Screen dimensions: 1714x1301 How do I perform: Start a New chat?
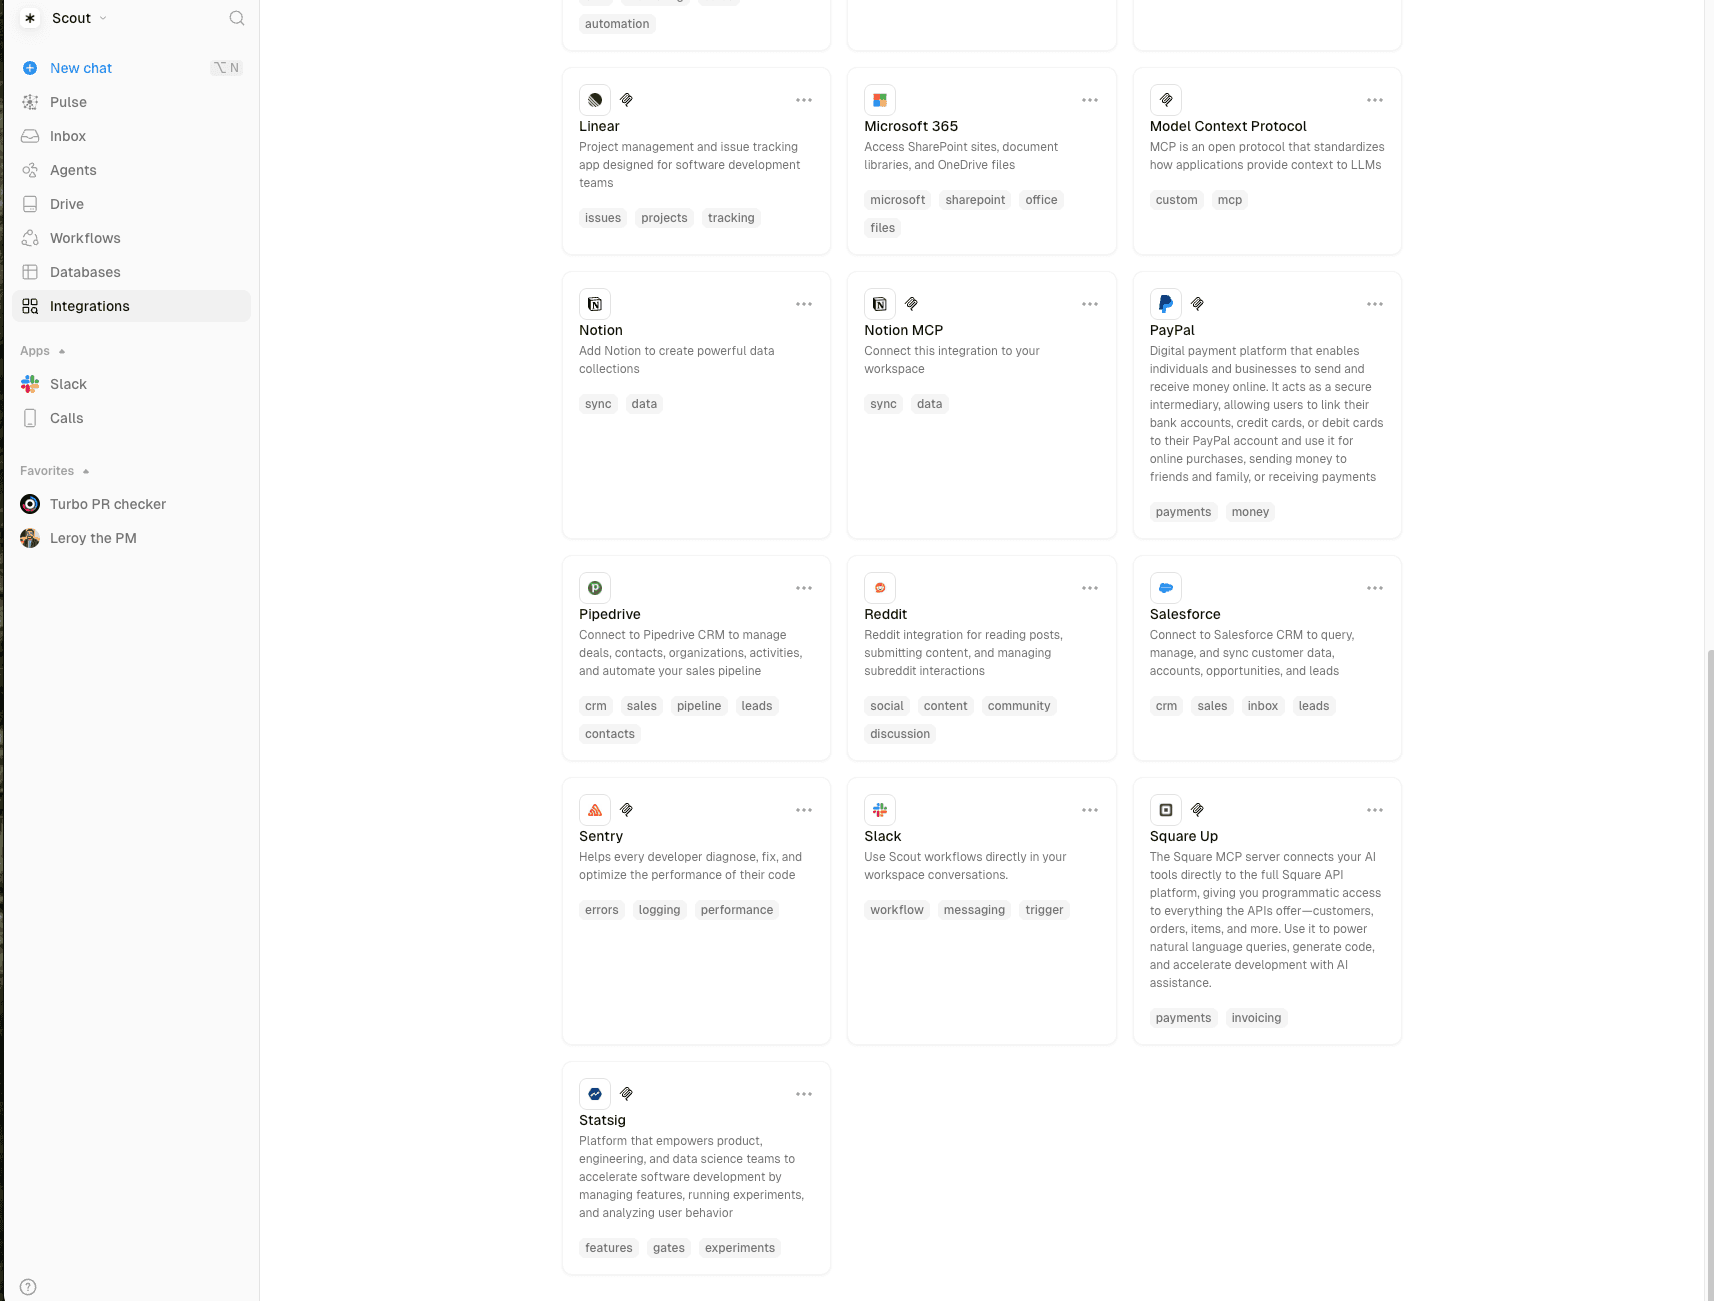point(81,68)
